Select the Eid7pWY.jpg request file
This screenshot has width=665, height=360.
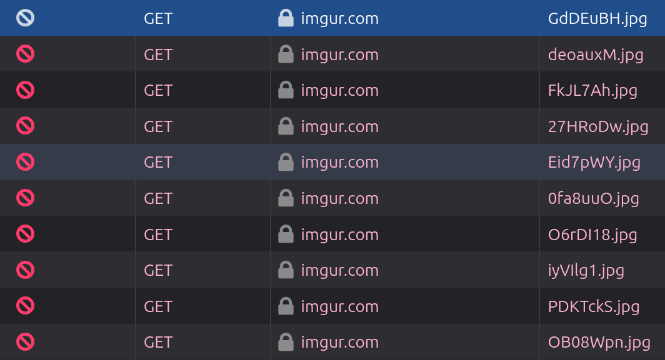594,163
